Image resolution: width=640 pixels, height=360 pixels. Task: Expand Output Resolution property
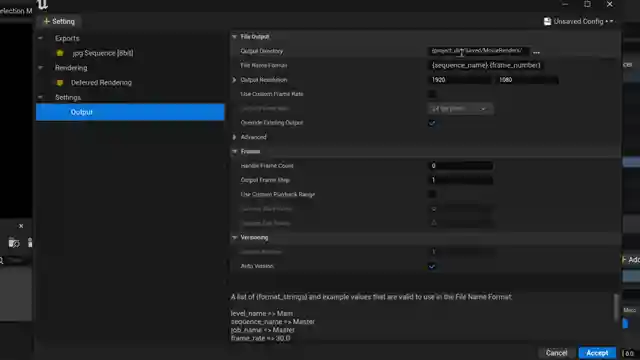point(234,80)
